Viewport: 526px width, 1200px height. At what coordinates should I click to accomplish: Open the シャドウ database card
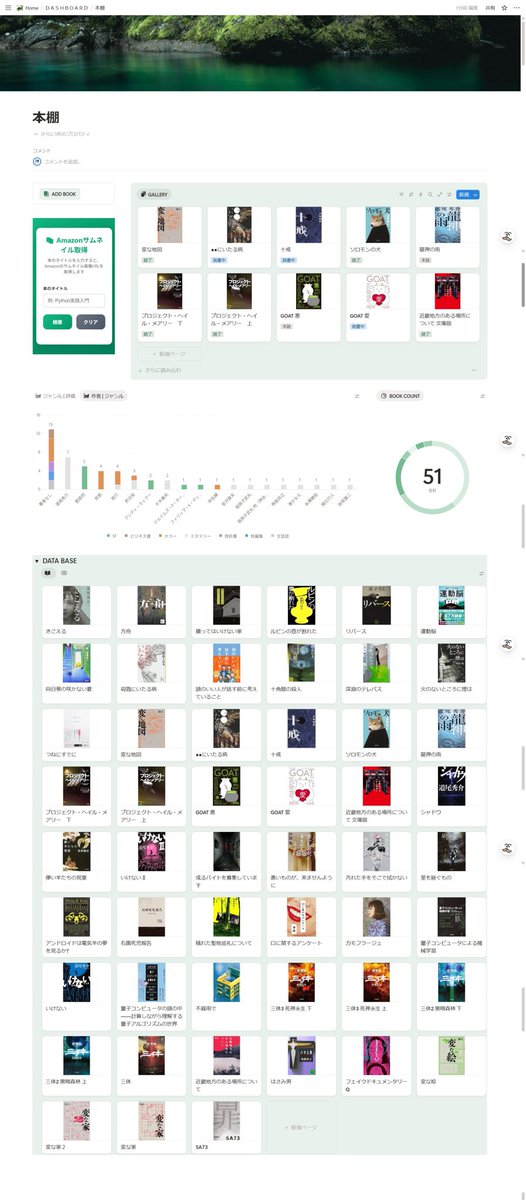[x=451, y=796]
